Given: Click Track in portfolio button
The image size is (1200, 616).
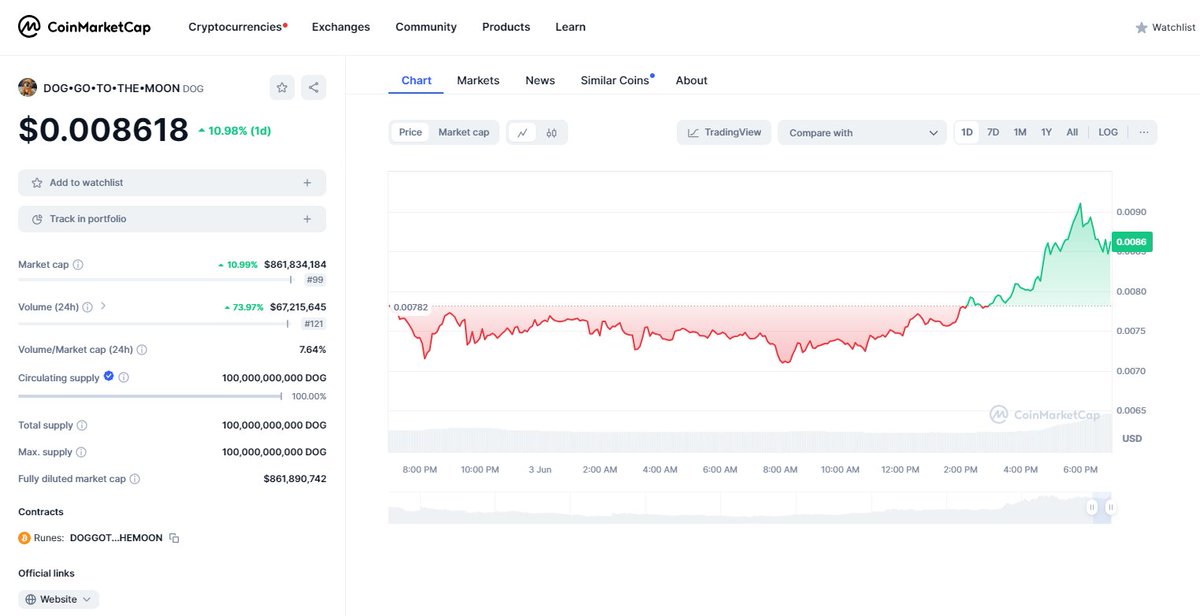Looking at the screenshot, I should tap(172, 219).
